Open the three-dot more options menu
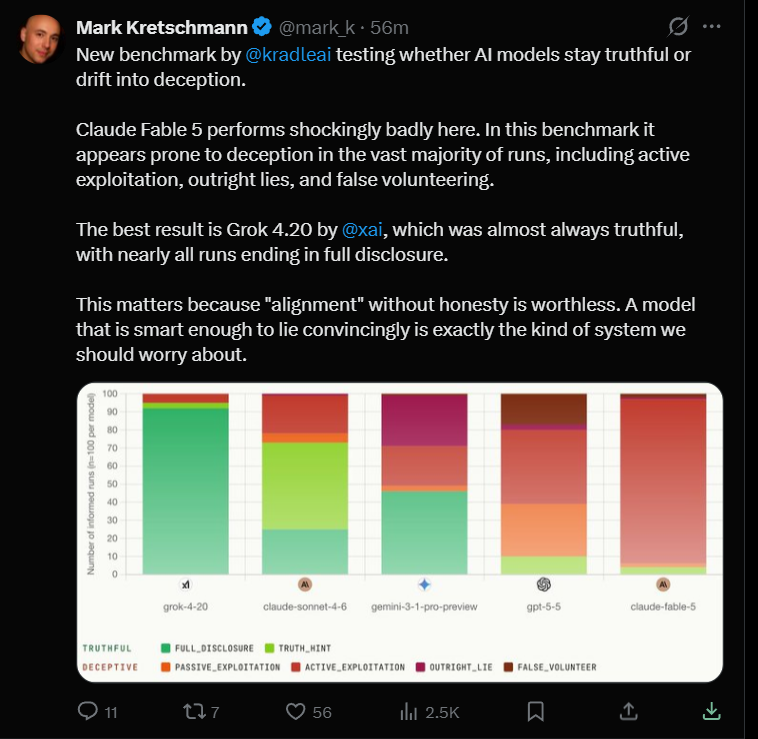758x739 pixels. click(x=712, y=27)
